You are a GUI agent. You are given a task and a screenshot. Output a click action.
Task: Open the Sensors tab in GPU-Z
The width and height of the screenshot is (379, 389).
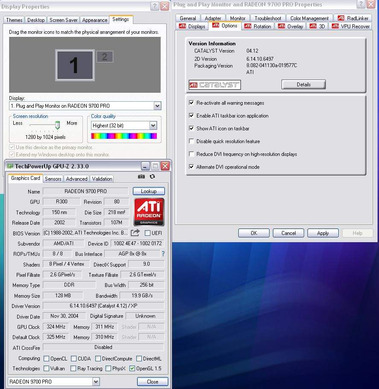(53, 179)
